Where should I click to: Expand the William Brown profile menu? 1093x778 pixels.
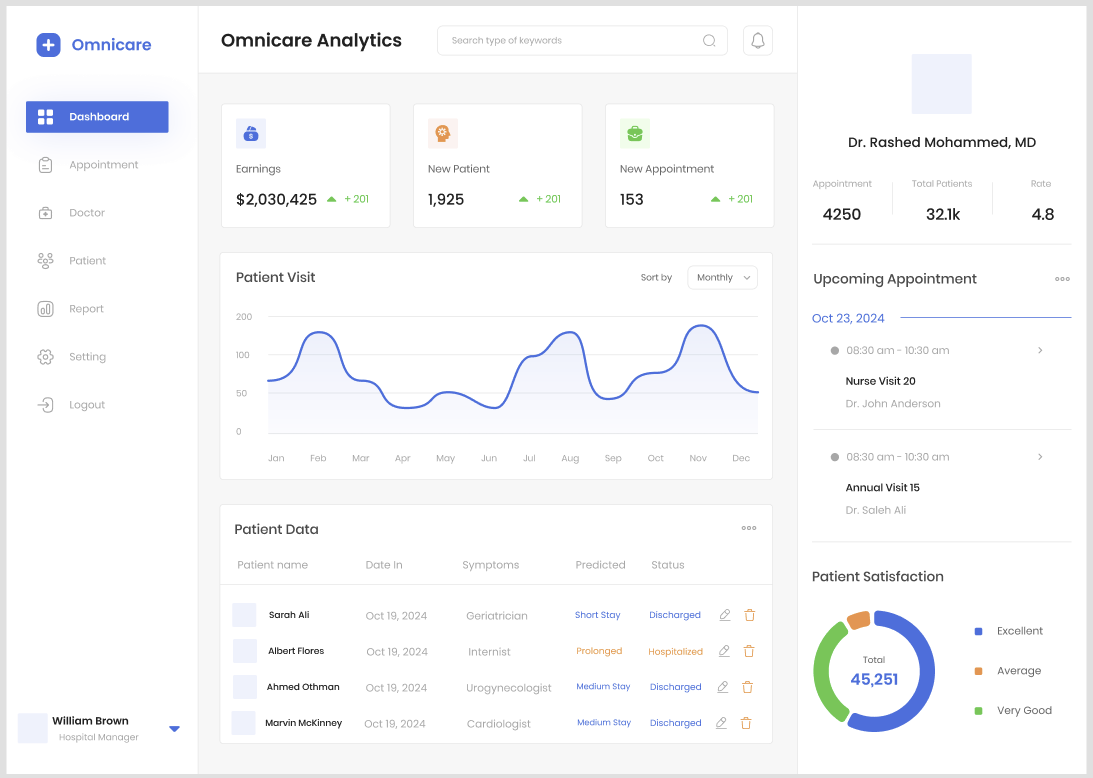click(x=174, y=729)
